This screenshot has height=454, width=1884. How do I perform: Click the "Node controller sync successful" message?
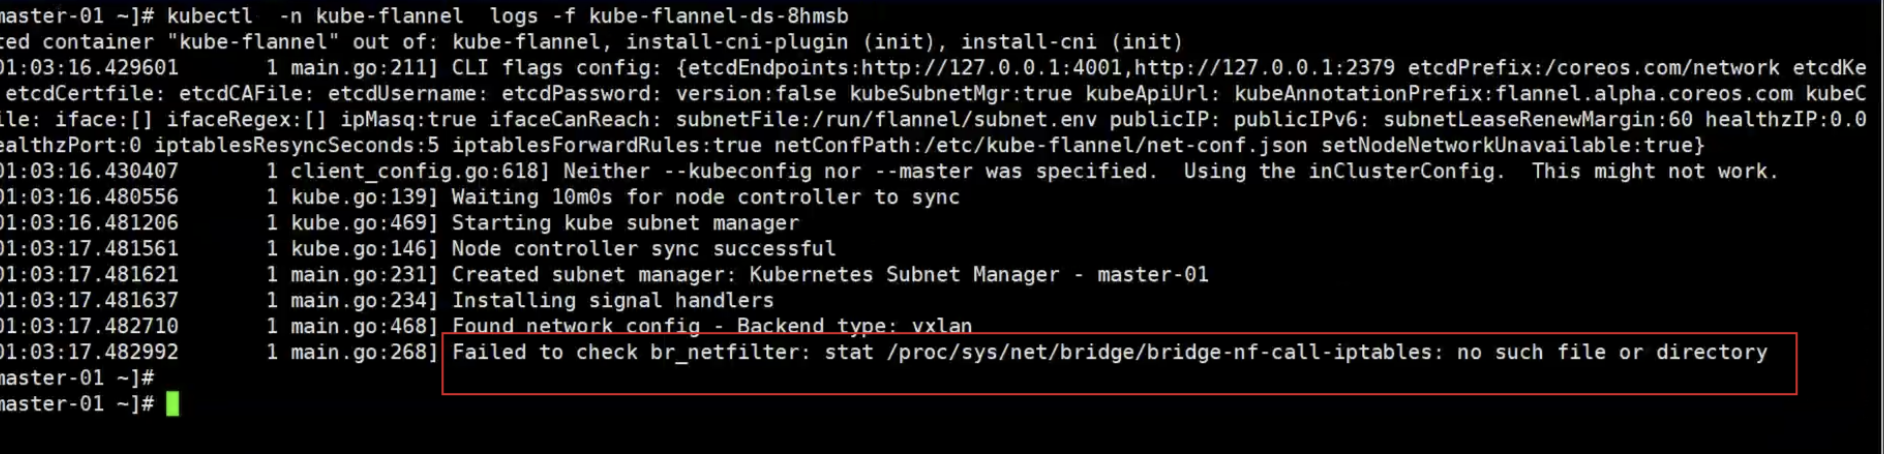(643, 249)
